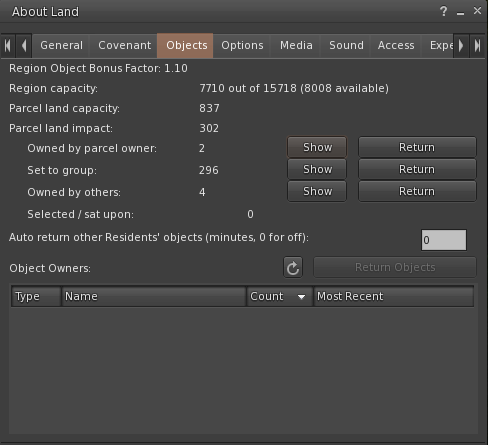This screenshot has height=445, width=488.
Task: Show objects owned by parcel owner
Action: pos(317,147)
